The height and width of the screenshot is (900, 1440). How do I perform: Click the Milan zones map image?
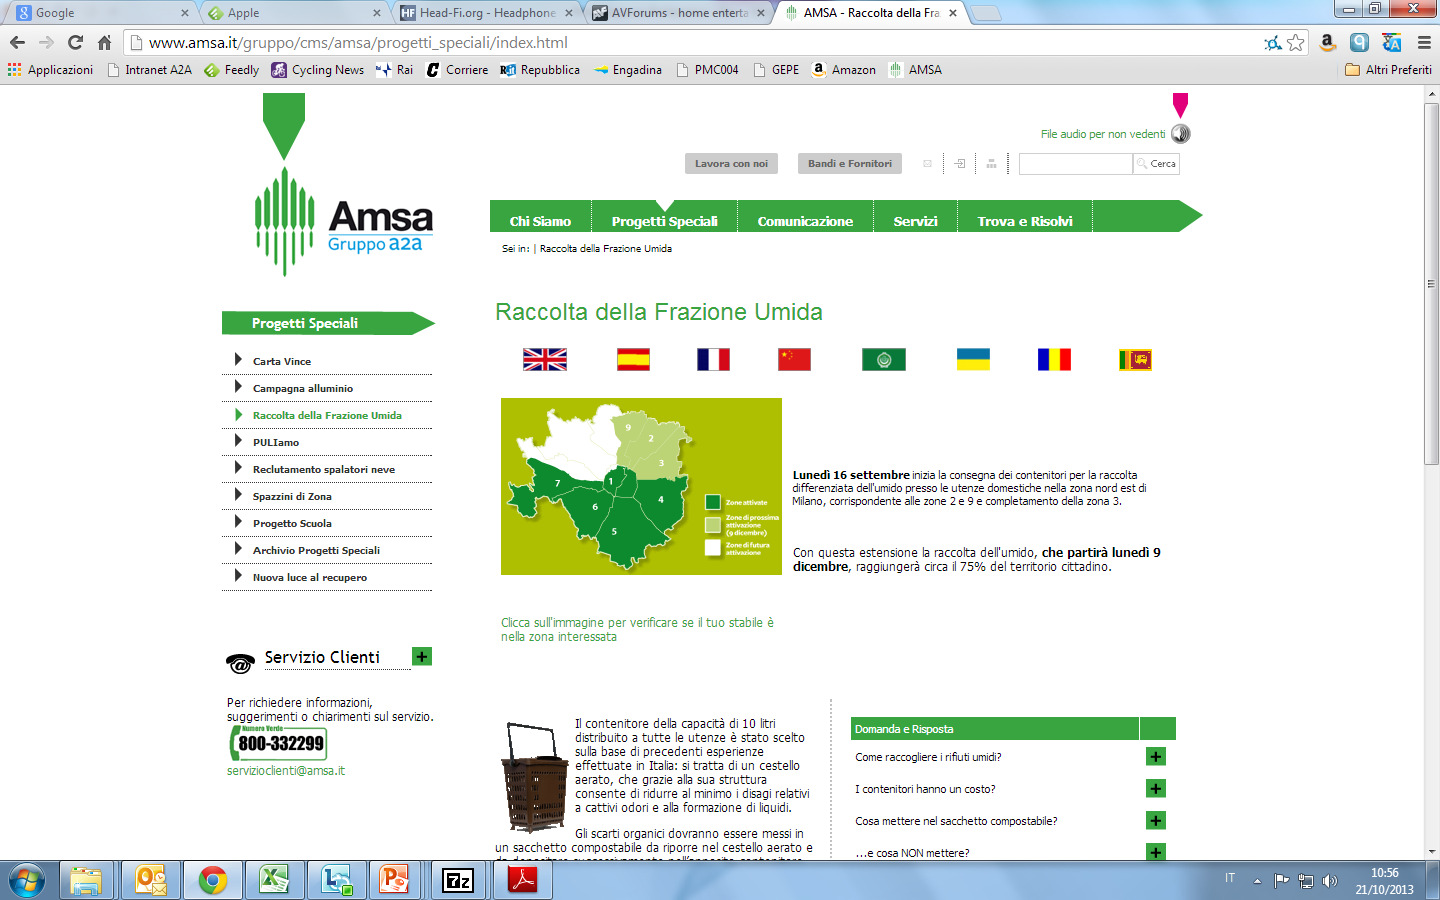coord(641,486)
